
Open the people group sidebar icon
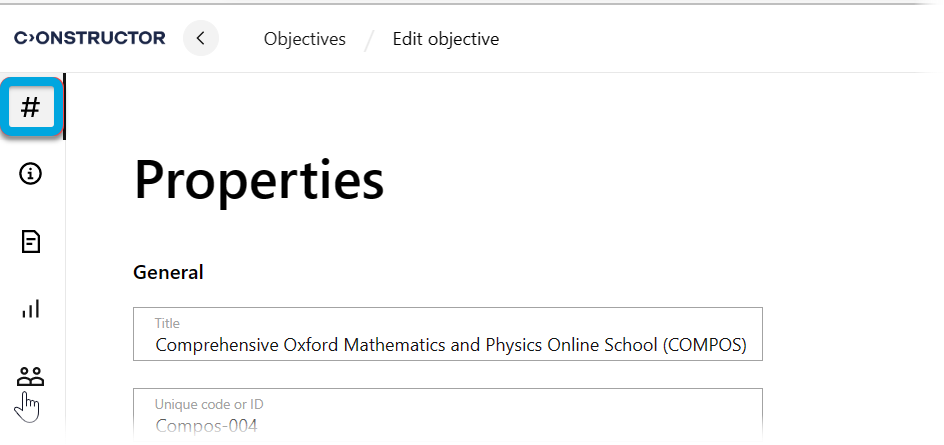point(31,377)
